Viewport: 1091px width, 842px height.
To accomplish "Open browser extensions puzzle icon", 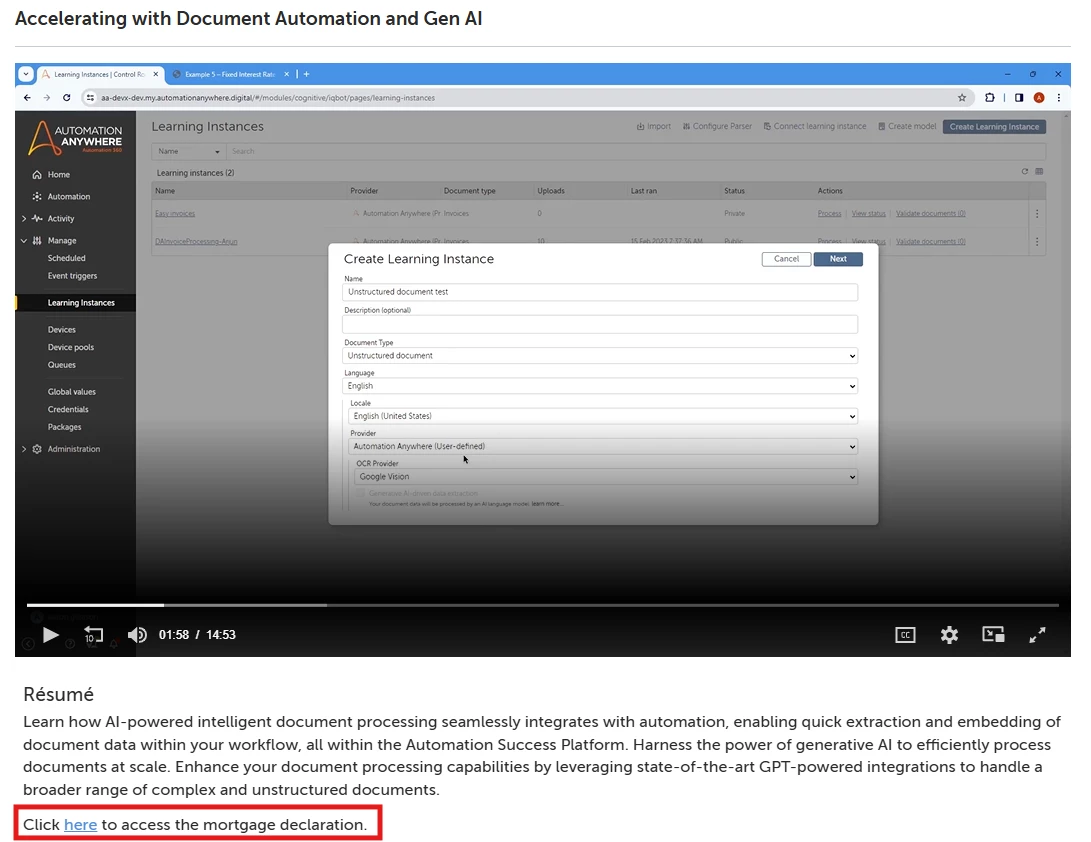I will (x=989, y=98).
